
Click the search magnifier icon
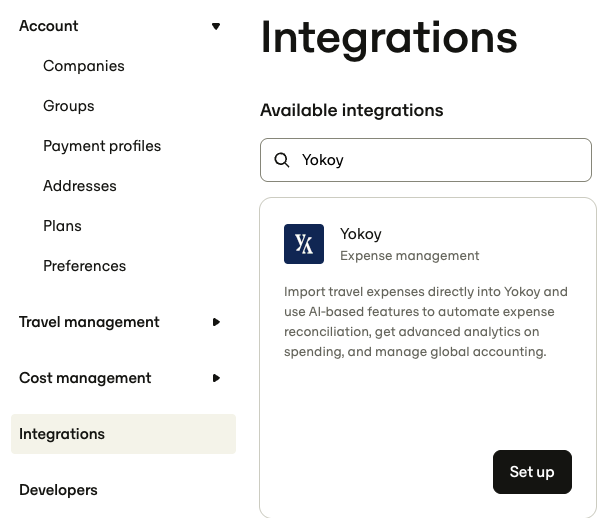pos(282,160)
